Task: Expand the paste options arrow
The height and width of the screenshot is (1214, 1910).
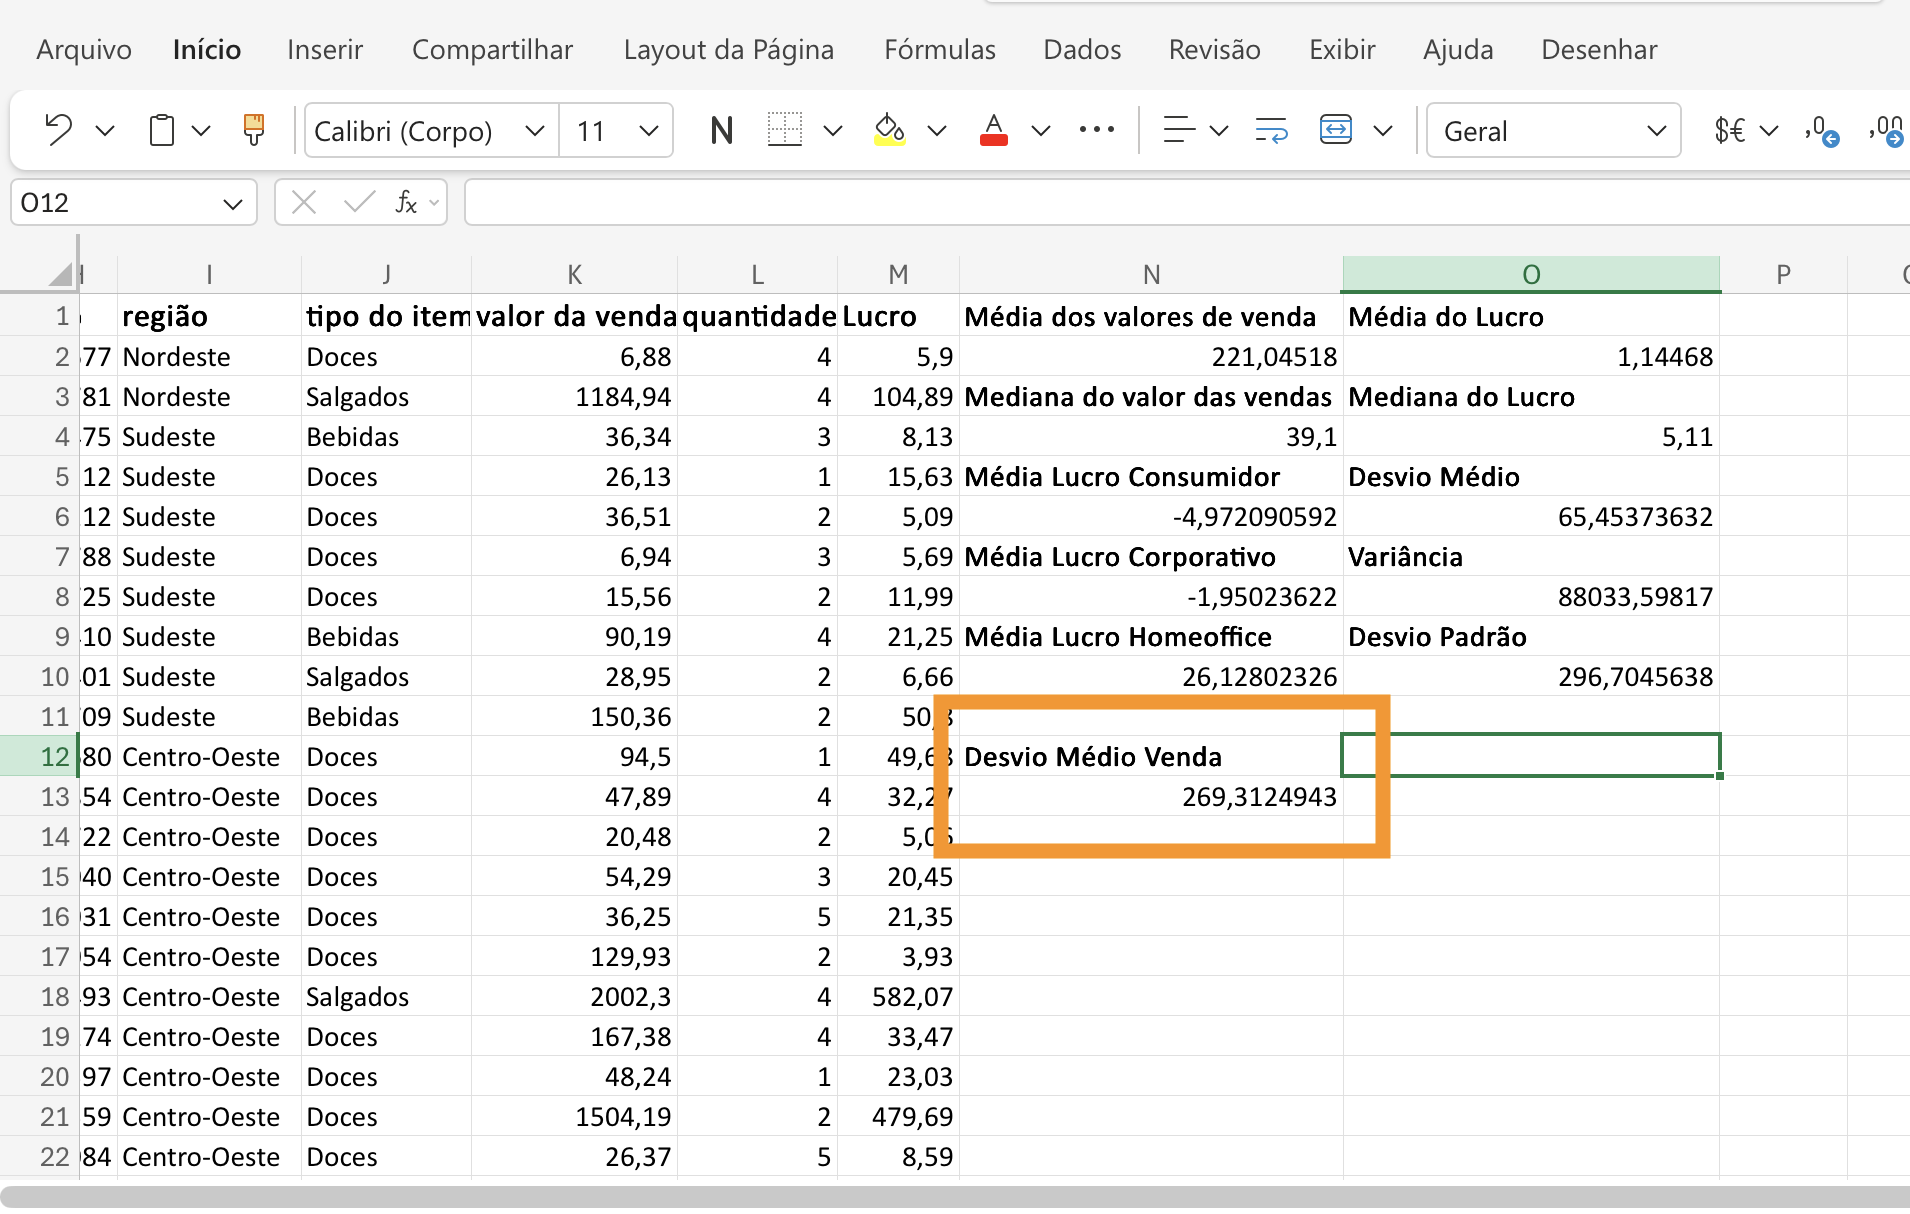Action: [x=201, y=131]
